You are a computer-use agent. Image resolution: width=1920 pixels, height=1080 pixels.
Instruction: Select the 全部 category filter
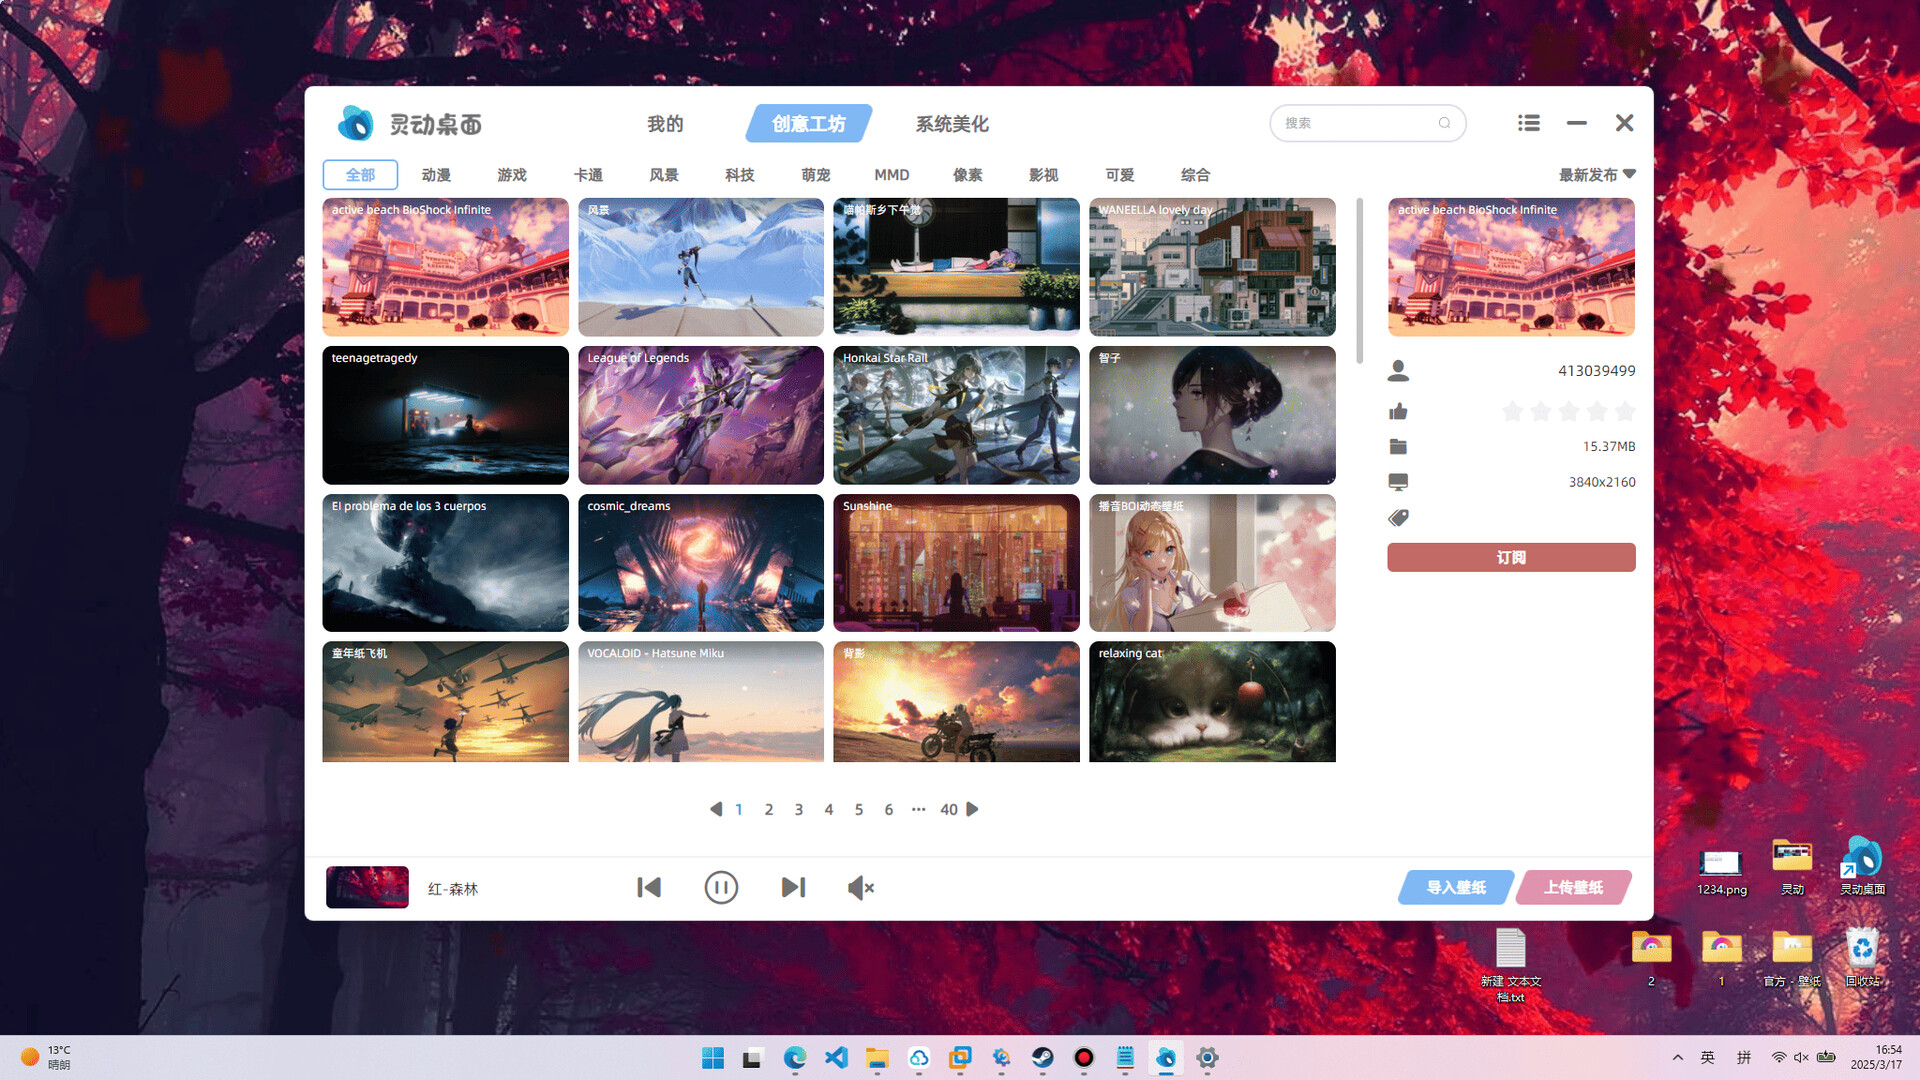pyautogui.click(x=360, y=175)
